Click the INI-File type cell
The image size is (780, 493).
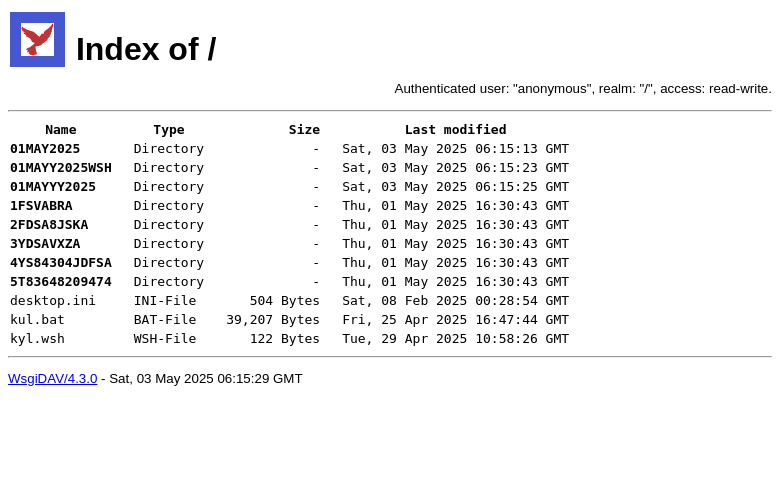tap(165, 300)
